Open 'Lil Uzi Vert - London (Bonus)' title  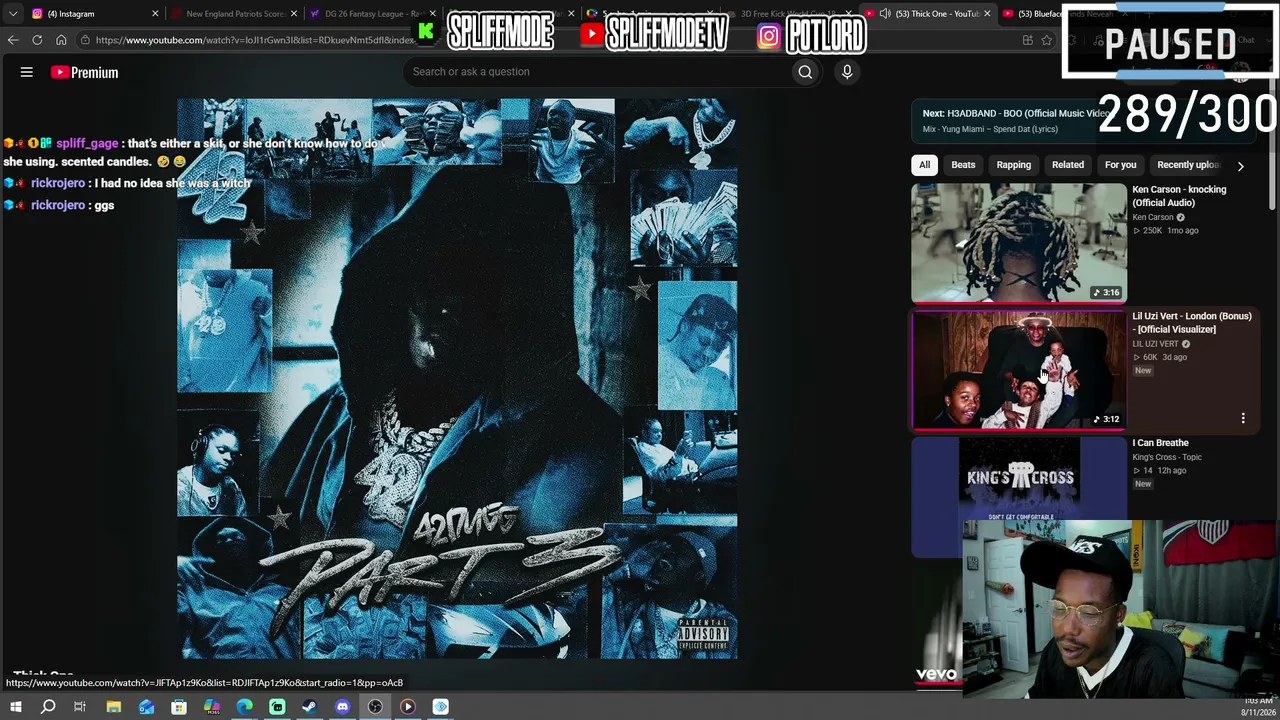pyautogui.click(x=1192, y=322)
